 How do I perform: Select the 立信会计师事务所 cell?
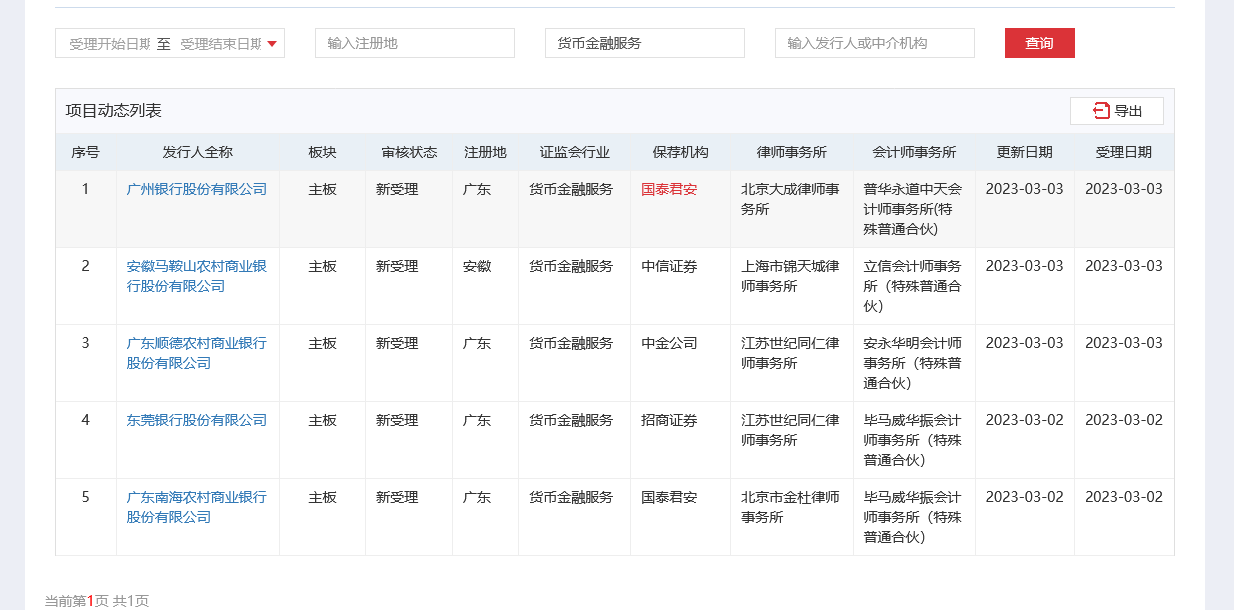tap(913, 286)
